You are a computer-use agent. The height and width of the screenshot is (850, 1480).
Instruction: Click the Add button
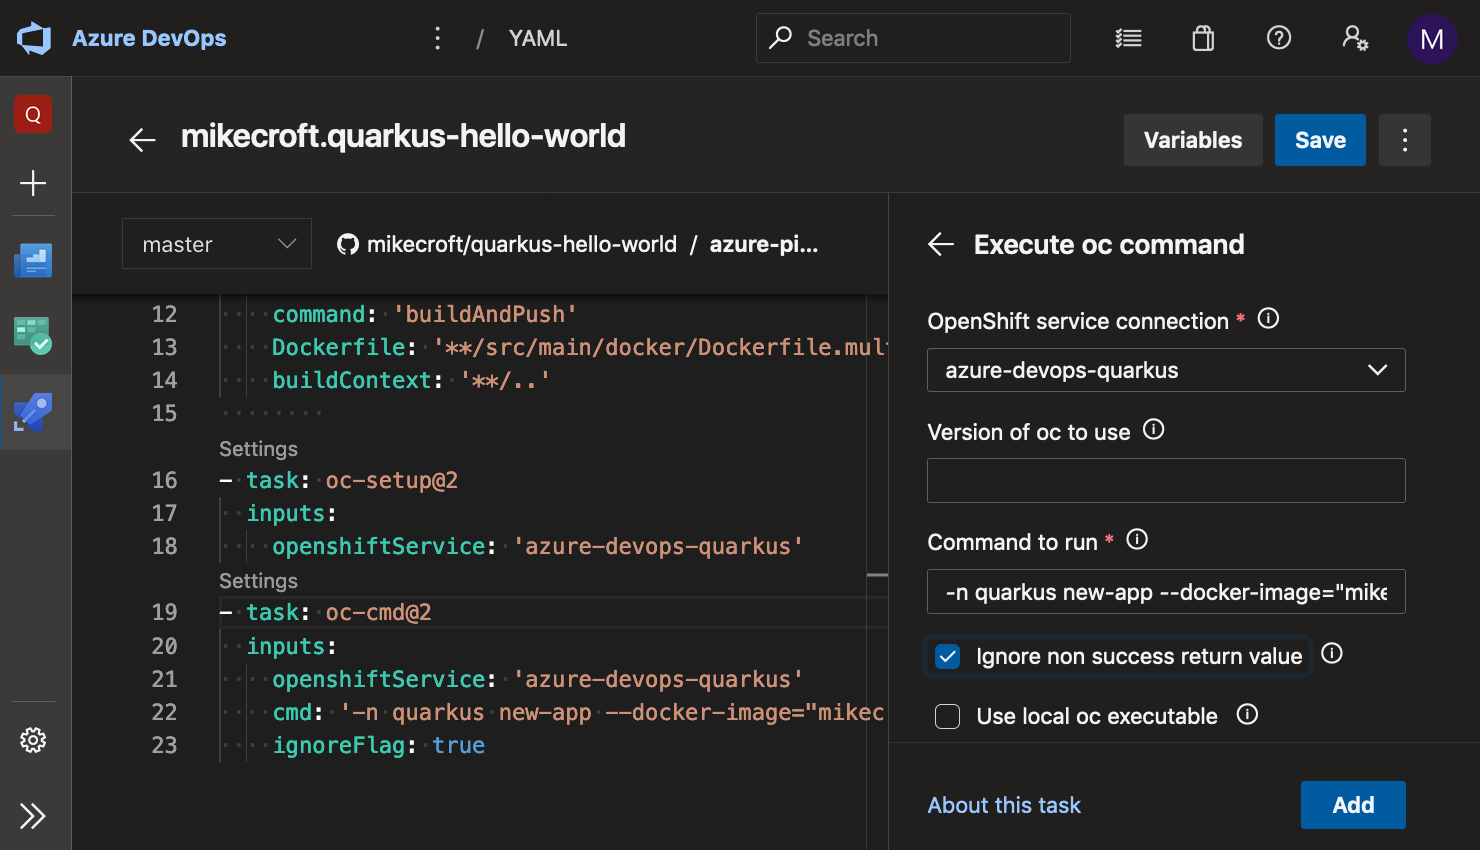[1353, 805]
